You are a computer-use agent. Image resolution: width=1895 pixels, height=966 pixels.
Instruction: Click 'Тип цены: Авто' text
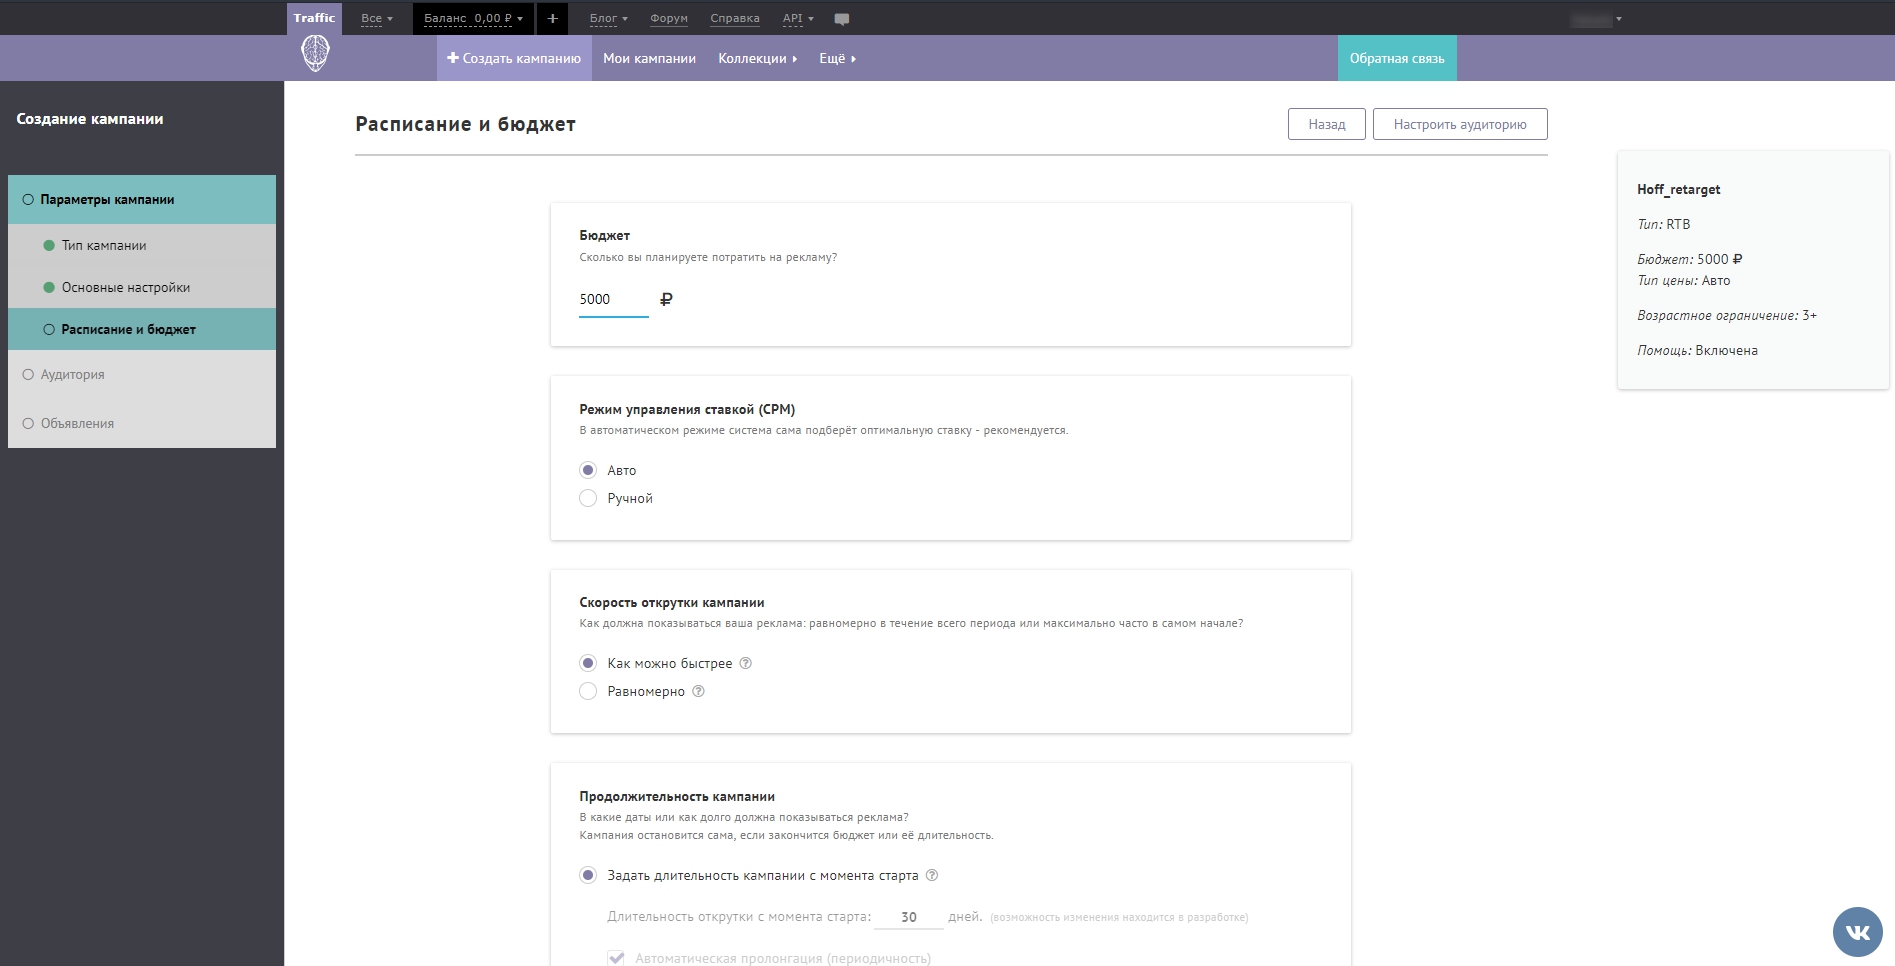1684,281
